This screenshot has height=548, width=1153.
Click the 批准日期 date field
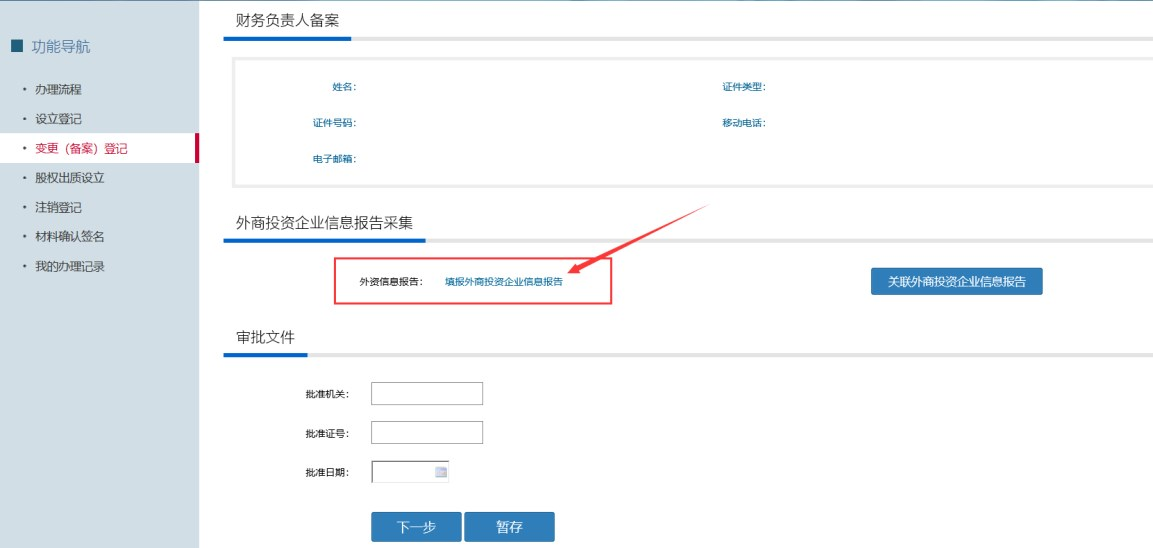click(402, 472)
